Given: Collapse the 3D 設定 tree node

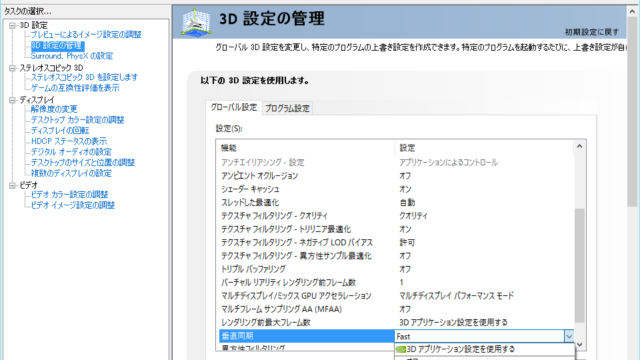Looking at the screenshot, I should tap(12, 26).
